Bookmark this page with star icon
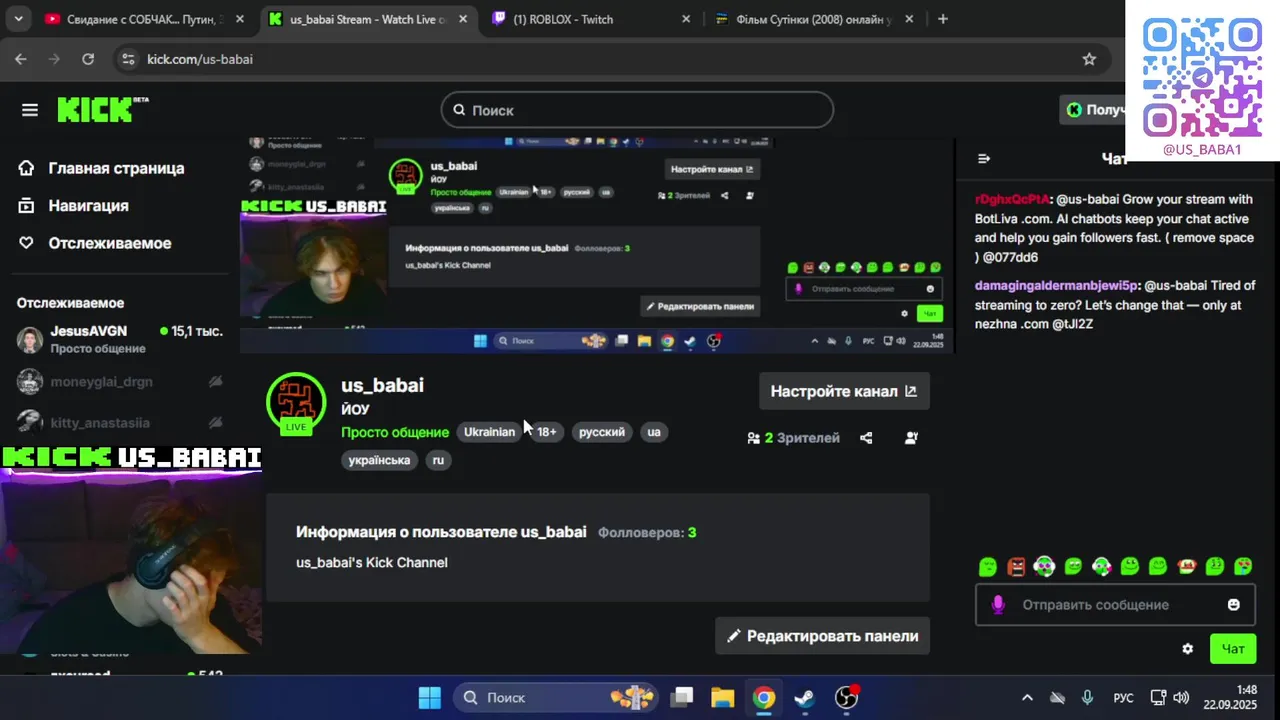This screenshot has width=1280, height=720. pyautogui.click(x=1089, y=59)
